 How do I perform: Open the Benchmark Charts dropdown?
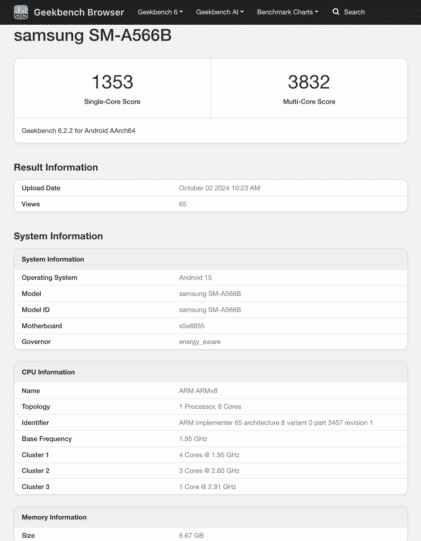[x=287, y=12]
